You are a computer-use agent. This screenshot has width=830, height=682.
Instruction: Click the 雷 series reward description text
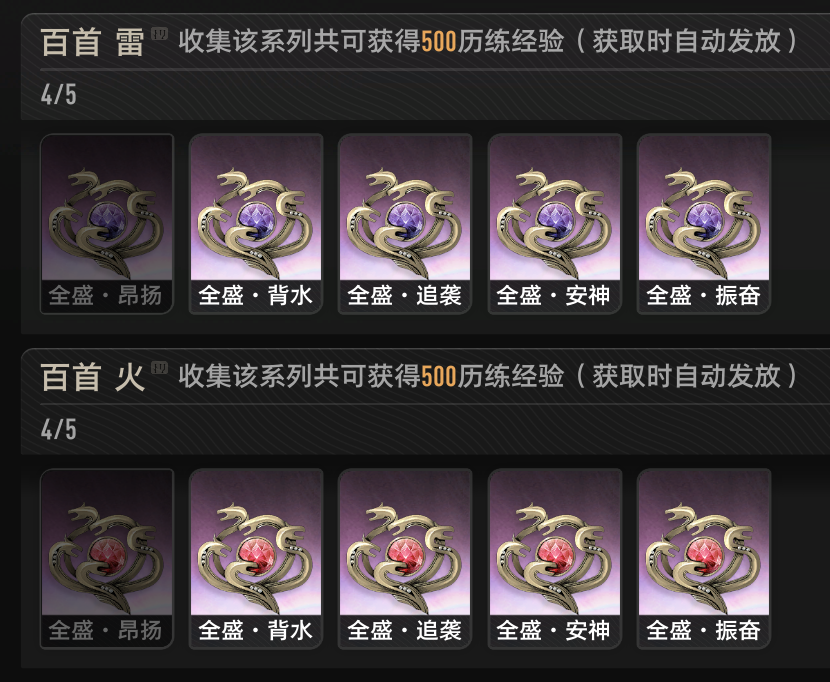(x=489, y=41)
